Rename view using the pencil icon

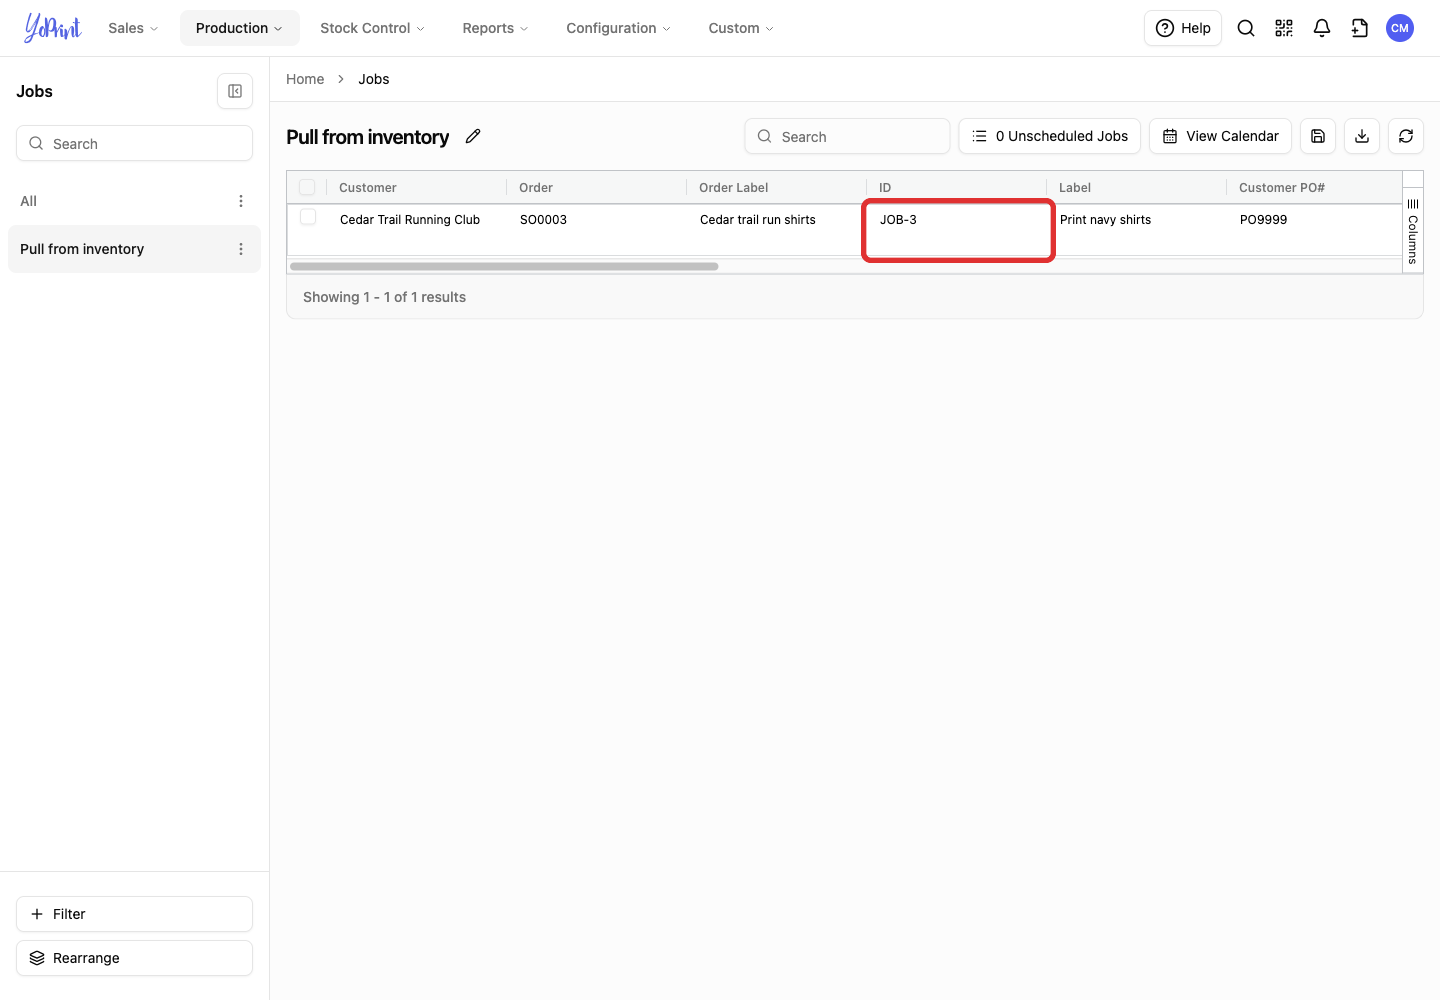[473, 136]
